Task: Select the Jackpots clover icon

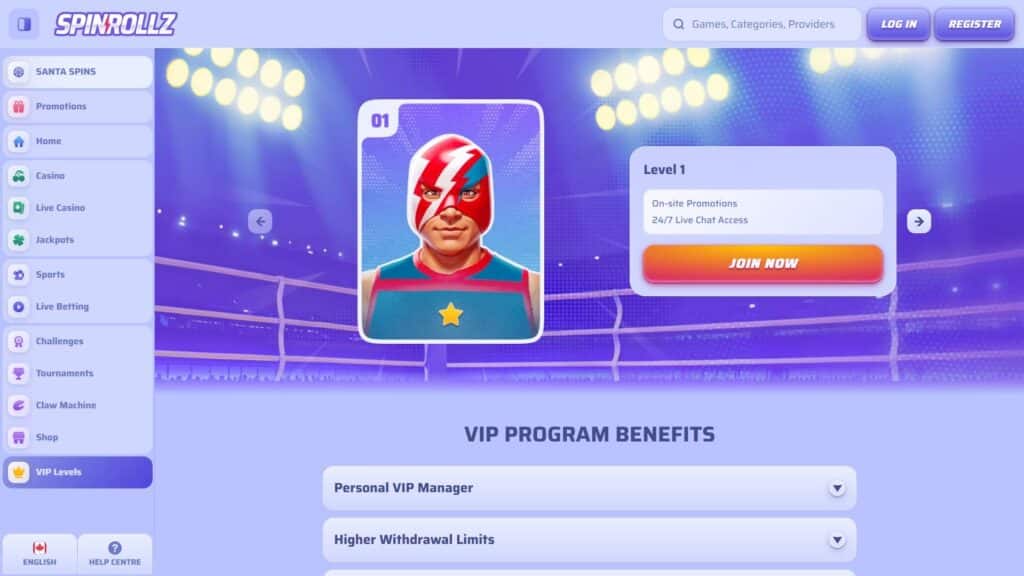Action: (x=19, y=240)
